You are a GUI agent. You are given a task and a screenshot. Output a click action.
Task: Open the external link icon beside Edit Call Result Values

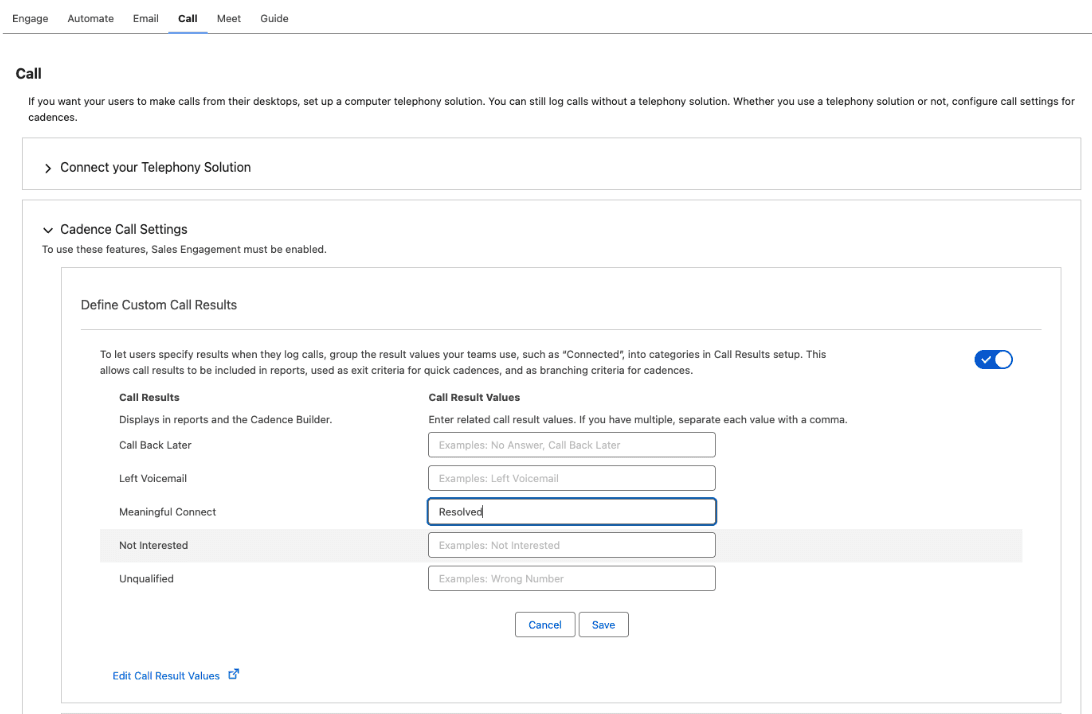tap(234, 675)
